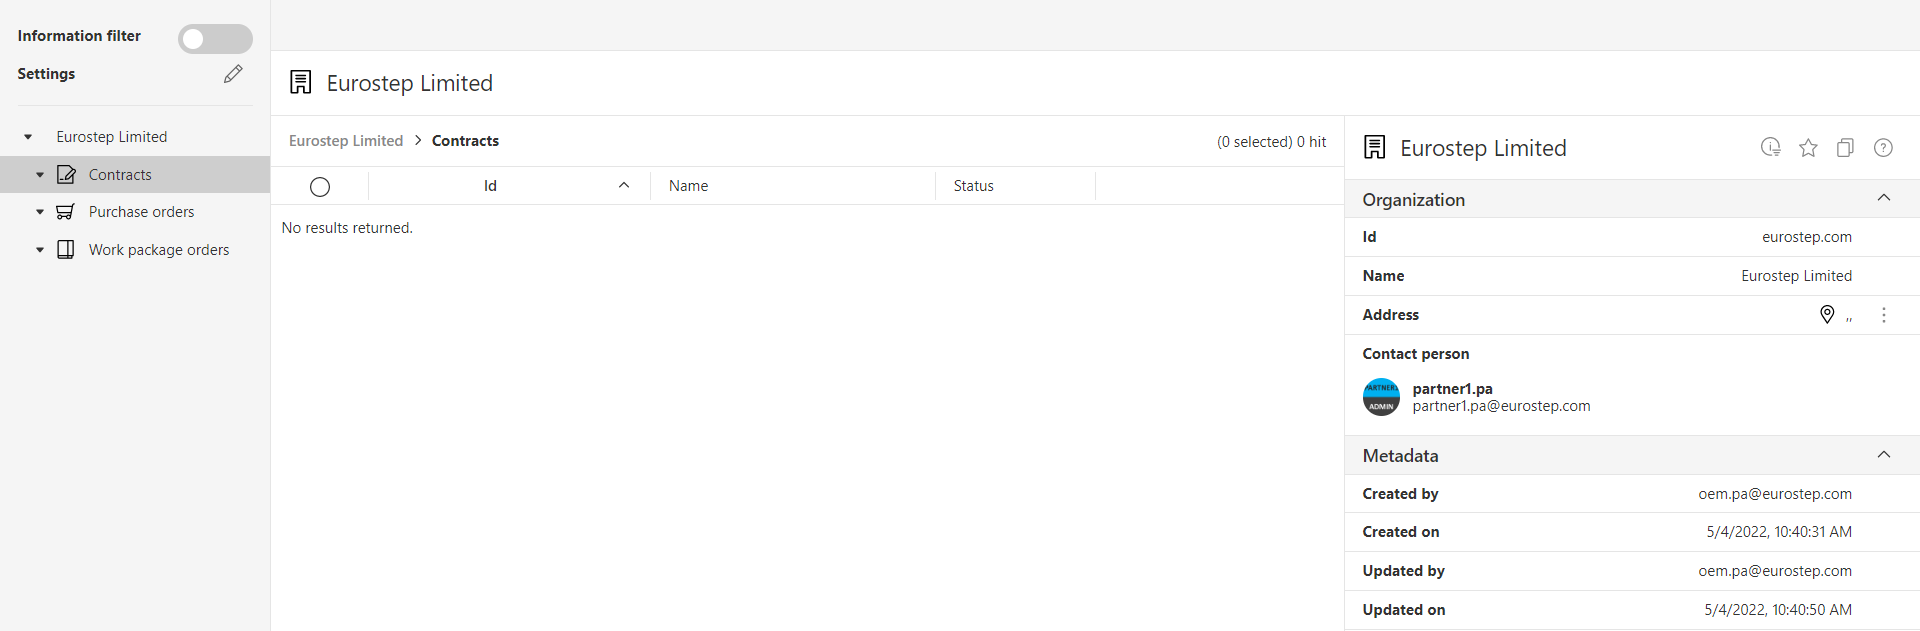Open Work package orders in the sidebar
This screenshot has width=1920, height=631.
click(158, 250)
